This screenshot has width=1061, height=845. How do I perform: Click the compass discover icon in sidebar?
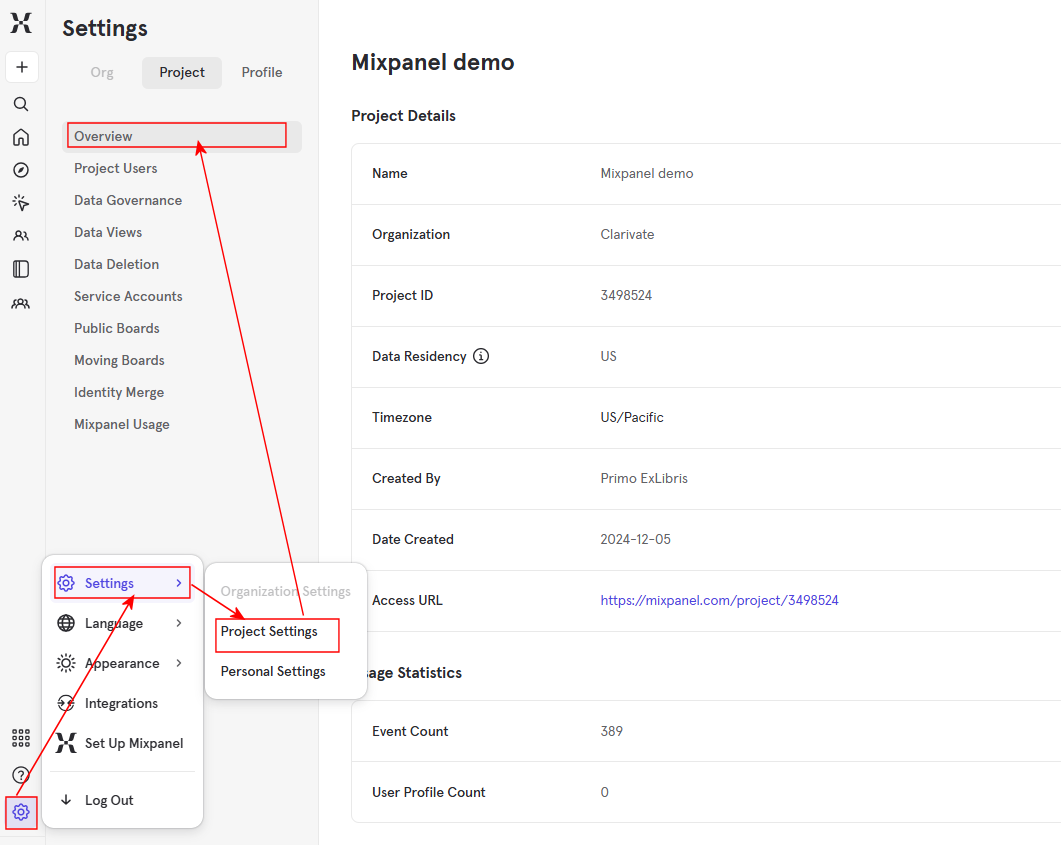(x=21, y=170)
